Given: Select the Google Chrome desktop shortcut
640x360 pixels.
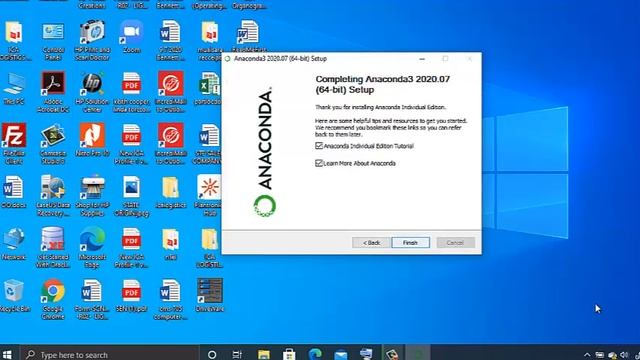Looking at the screenshot, I should pyautogui.click(x=53, y=299).
